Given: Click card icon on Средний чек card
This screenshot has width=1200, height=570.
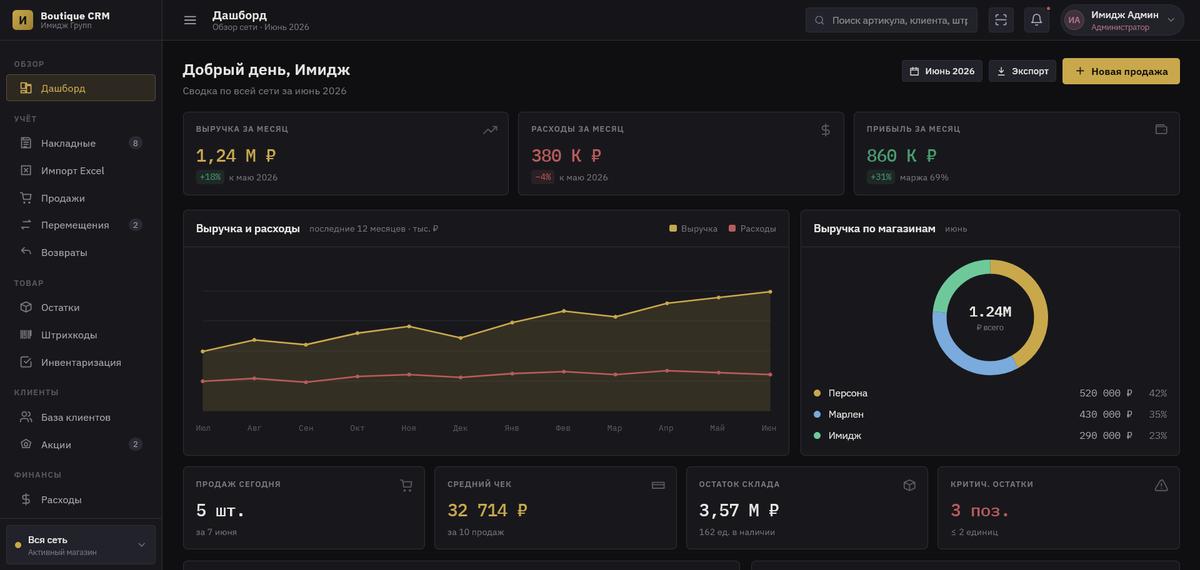Looking at the screenshot, I should [658, 485].
